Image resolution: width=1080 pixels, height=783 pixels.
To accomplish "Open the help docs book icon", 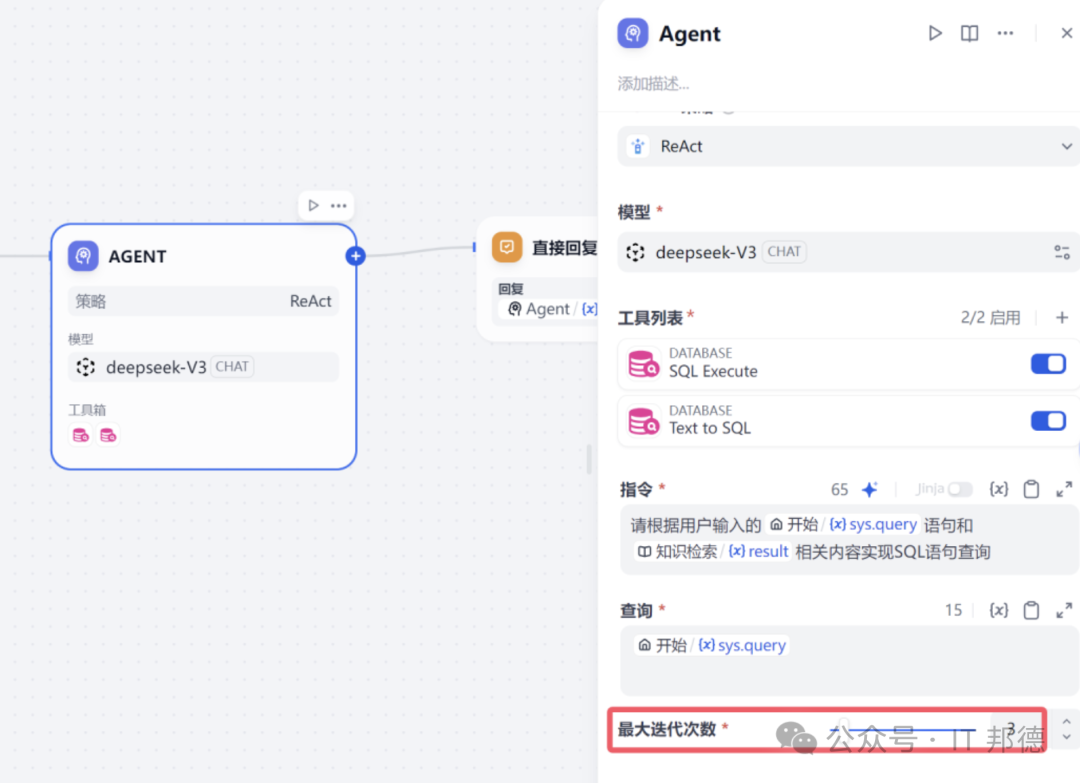I will [969, 33].
